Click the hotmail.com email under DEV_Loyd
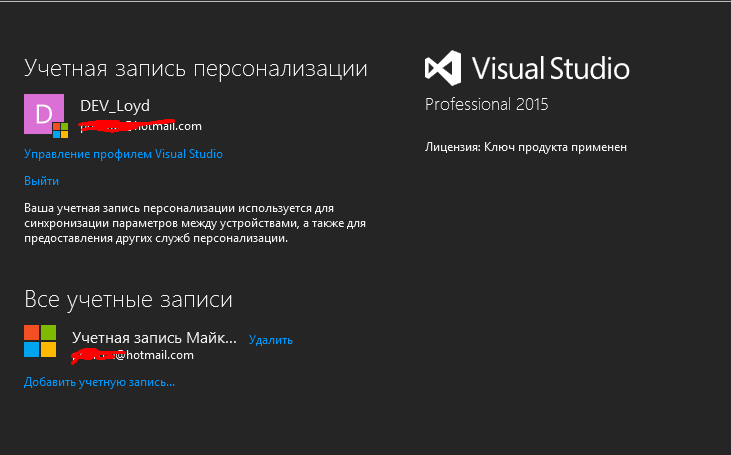Viewport: 731px width, 455px height. tap(141, 126)
